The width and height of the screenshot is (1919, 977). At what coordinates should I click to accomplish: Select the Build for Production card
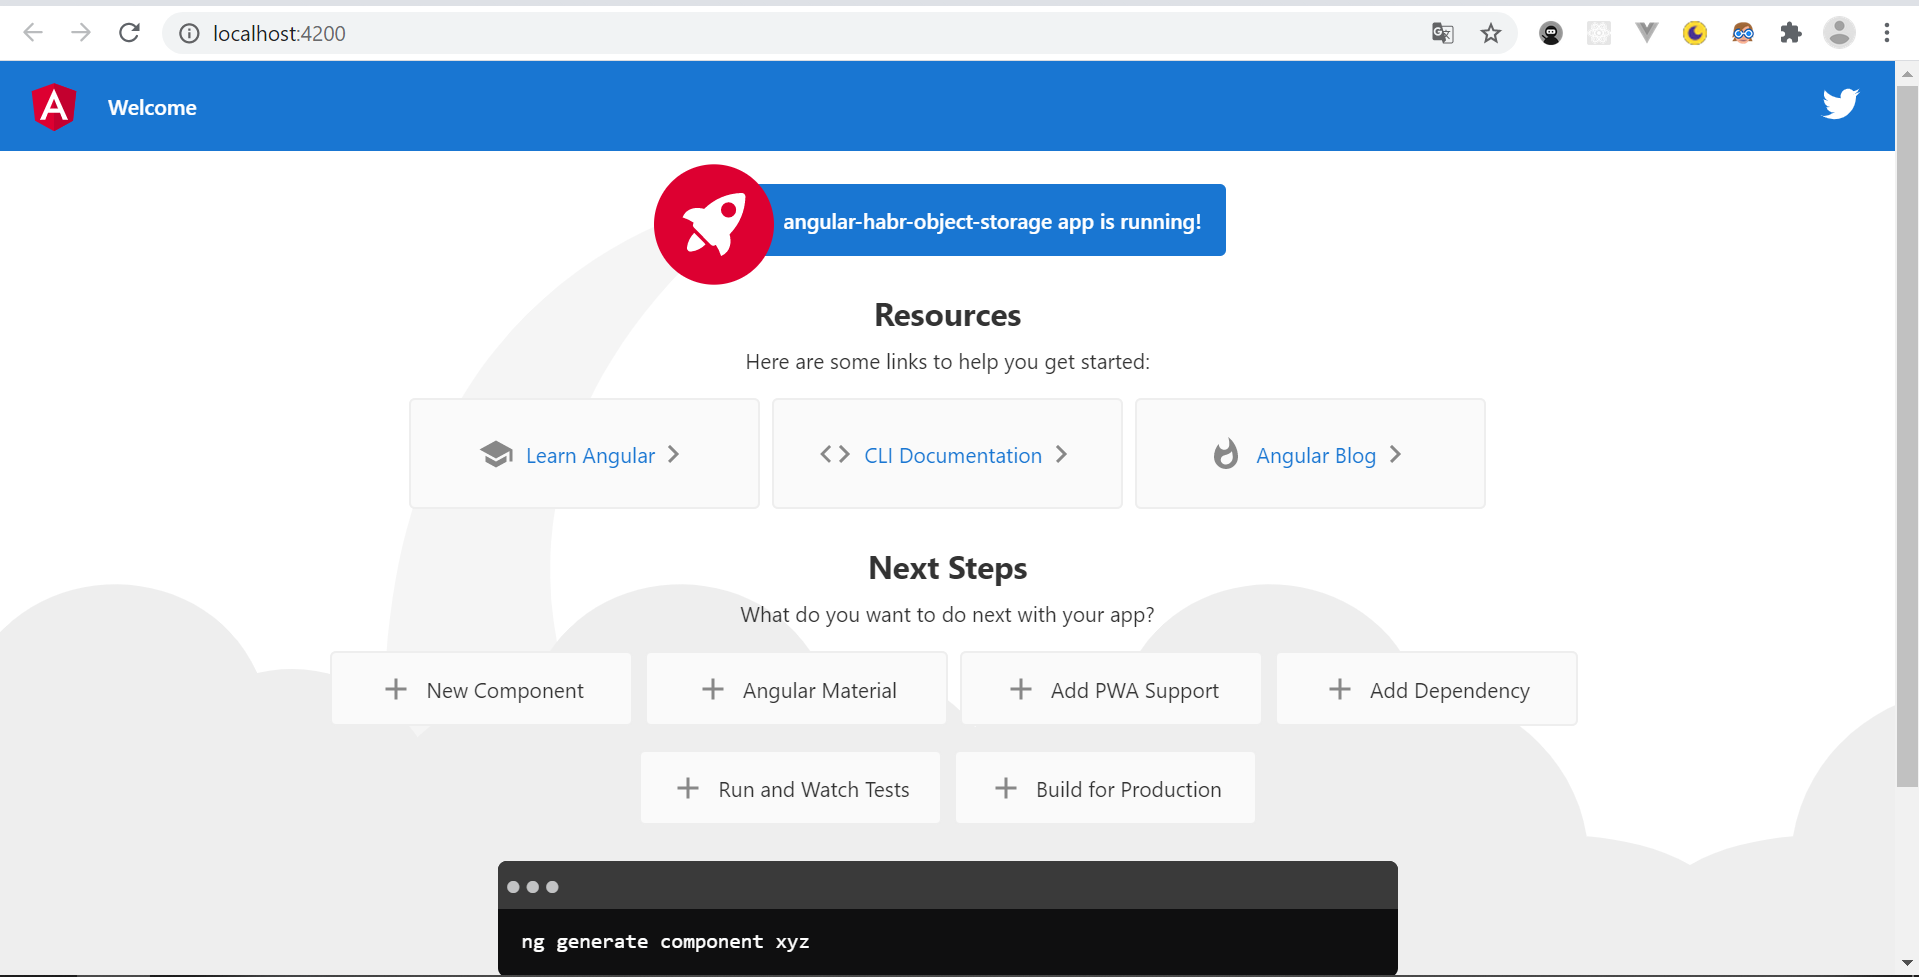[x=1105, y=788]
